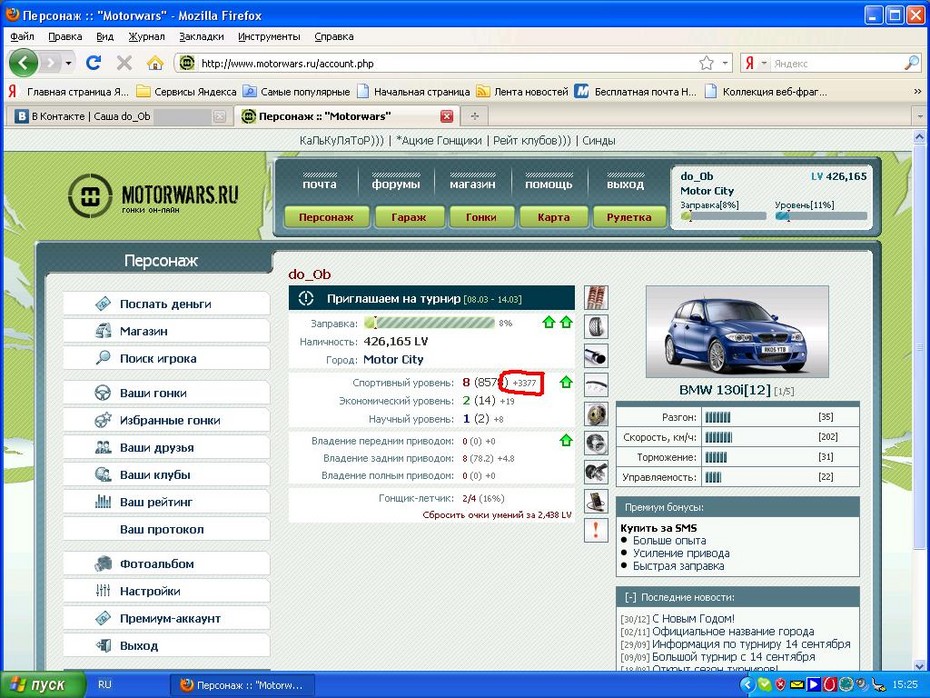Image resolution: width=930 pixels, height=698 pixels.
Task: Open the Файл menu
Action: tap(22, 36)
